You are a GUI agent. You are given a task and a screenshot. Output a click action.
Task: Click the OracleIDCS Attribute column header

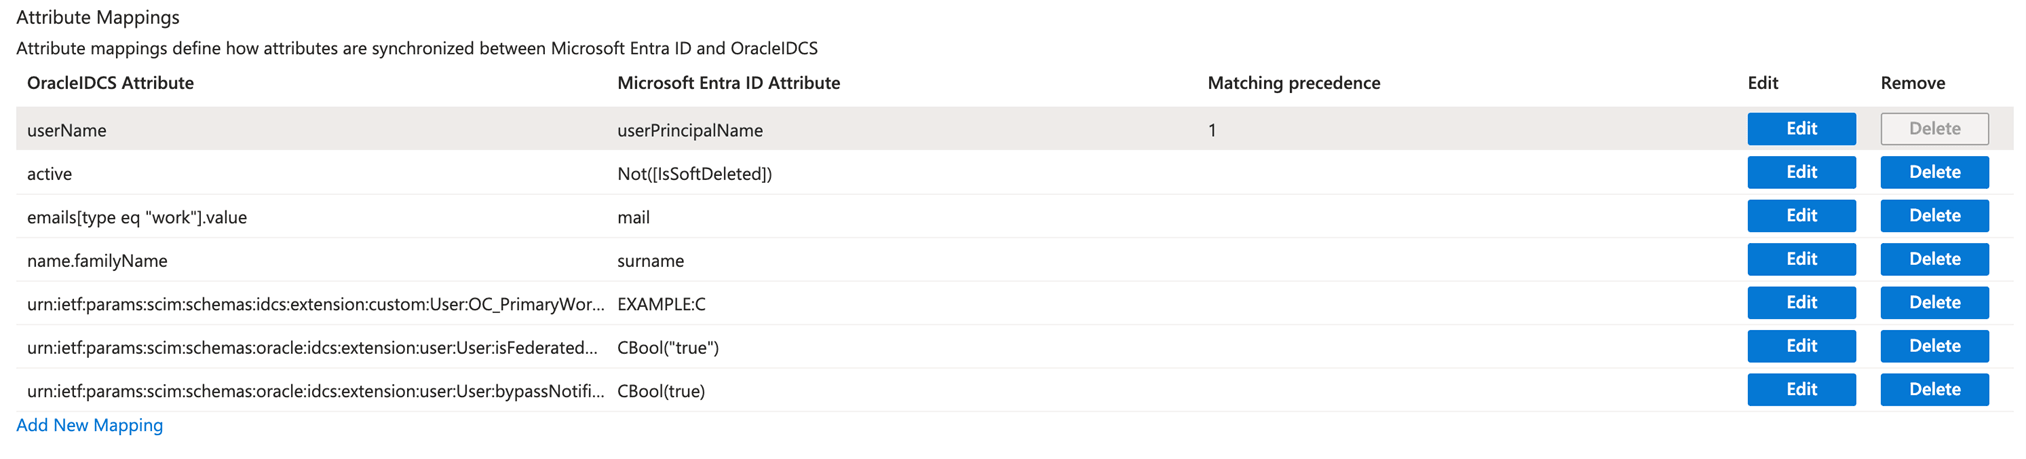click(x=110, y=83)
